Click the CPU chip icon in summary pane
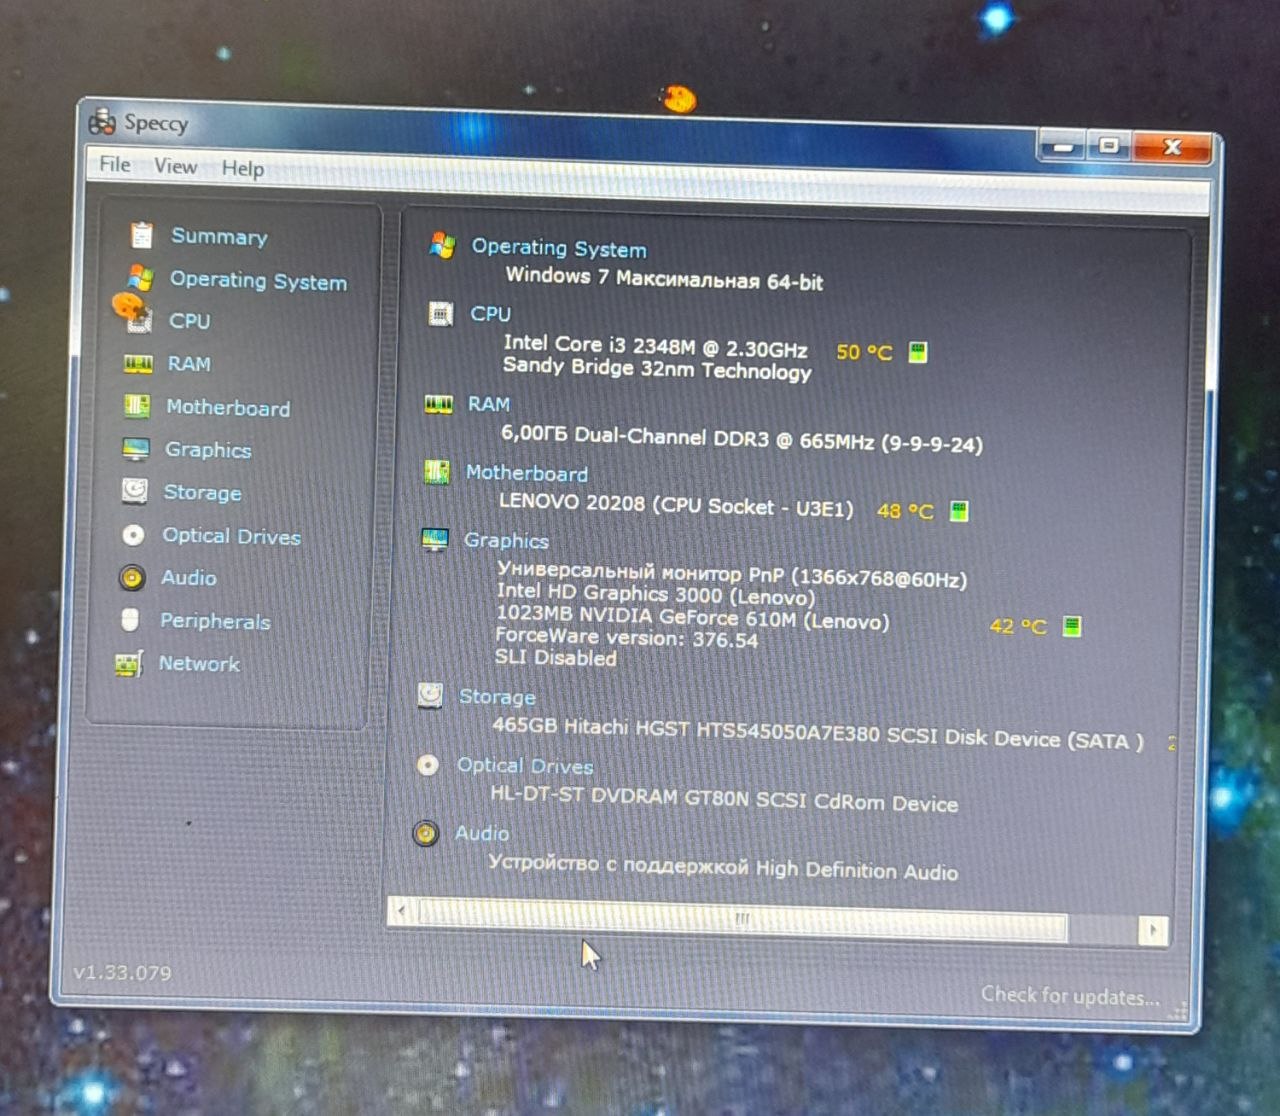This screenshot has height=1116, width=1280. pyautogui.click(x=440, y=313)
